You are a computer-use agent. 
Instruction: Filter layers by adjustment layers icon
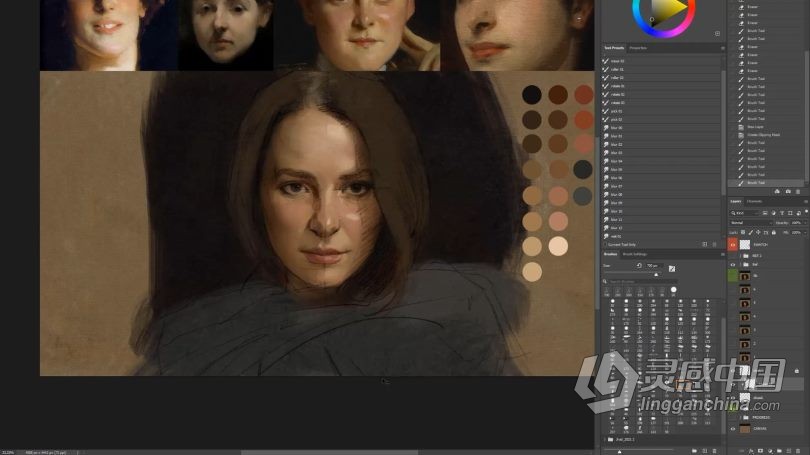coord(773,213)
